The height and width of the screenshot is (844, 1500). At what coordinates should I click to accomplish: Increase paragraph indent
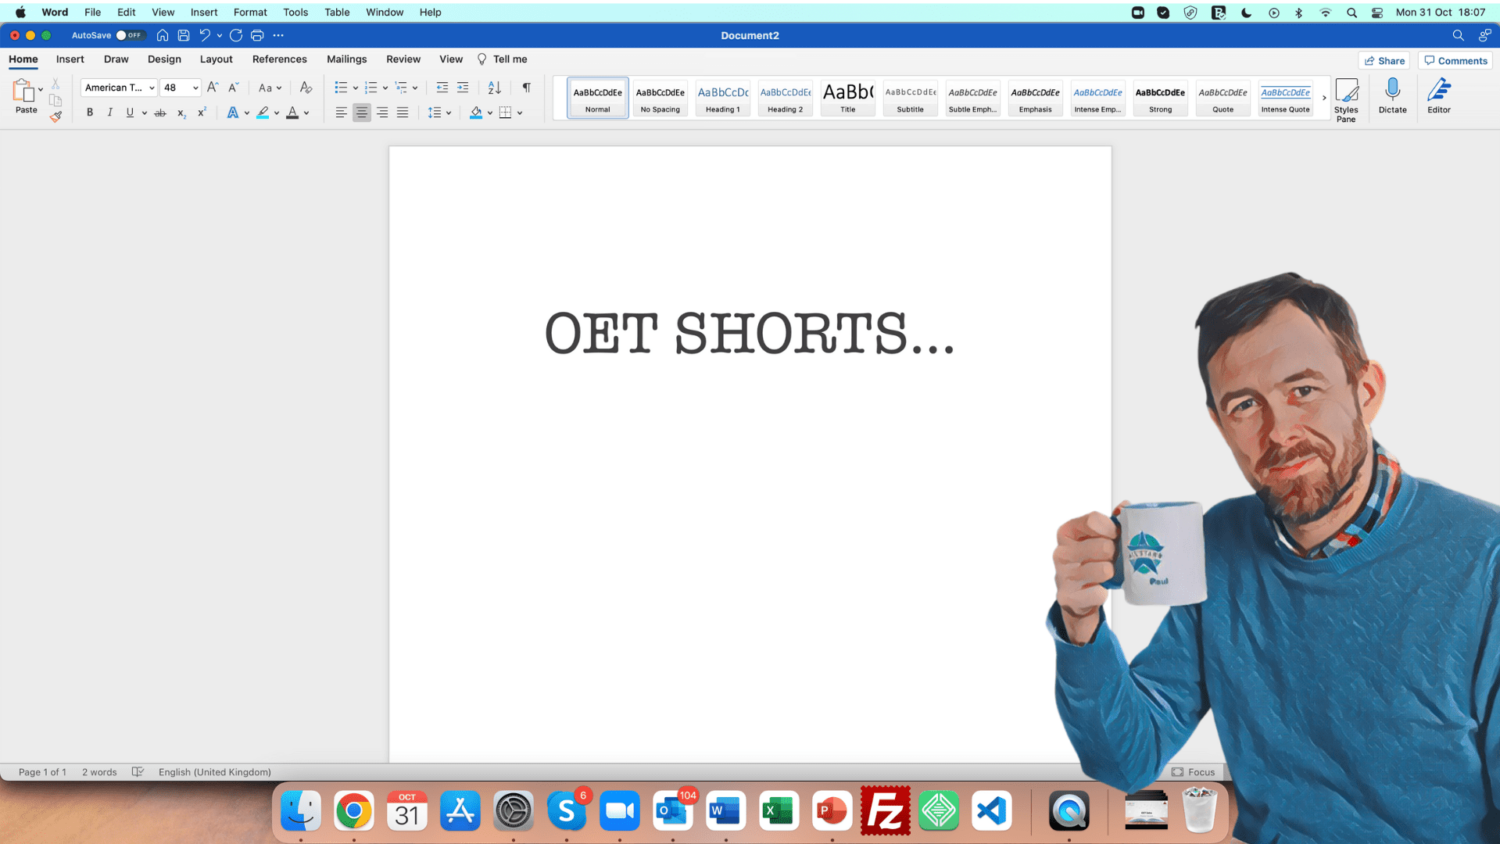[462, 88]
